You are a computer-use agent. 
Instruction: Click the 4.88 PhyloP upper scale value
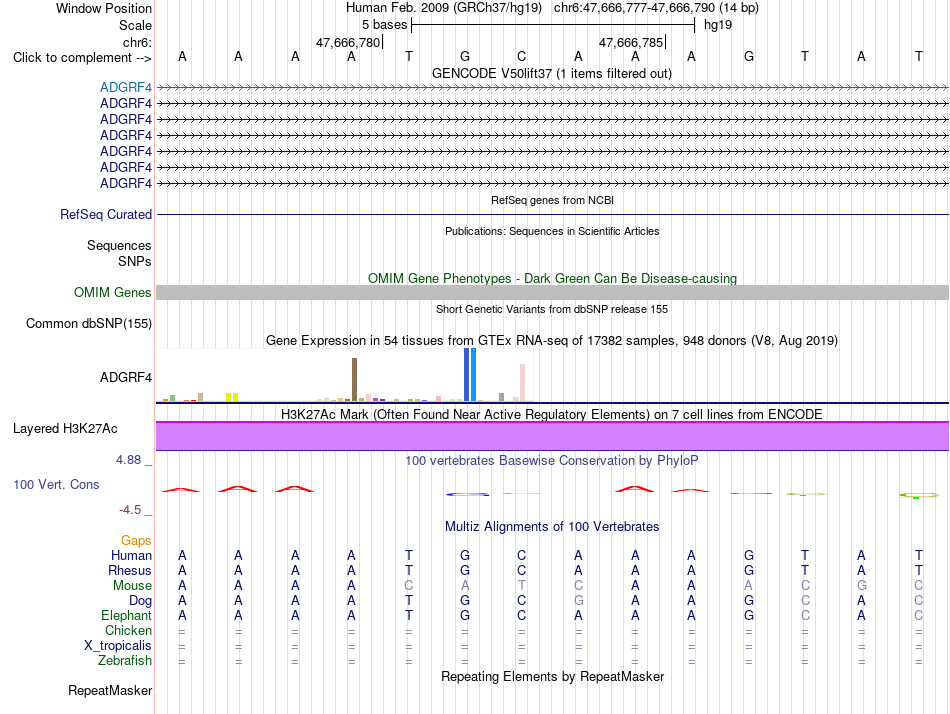pos(128,460)
